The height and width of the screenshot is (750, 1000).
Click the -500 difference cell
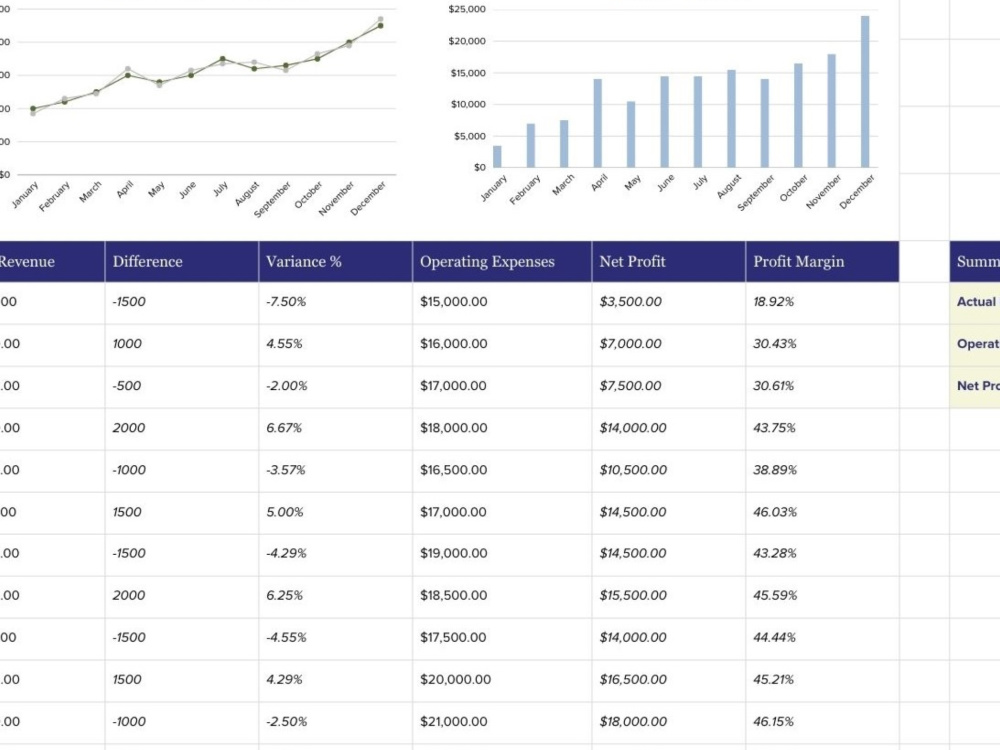pyautogui.click(x=182, y=386)
